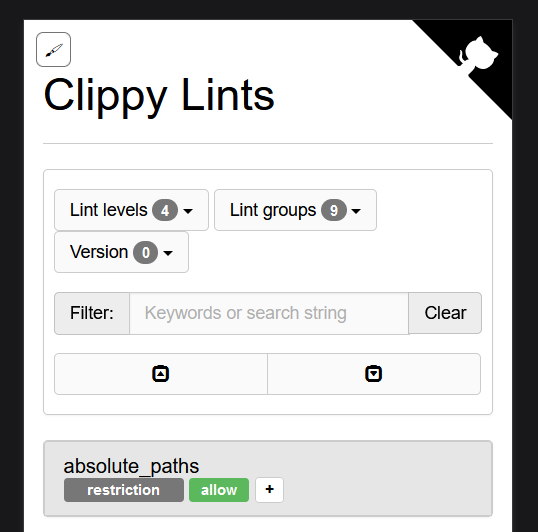Click the caret arrow next to Lint levels
538x532 pixels.
coord(188,211)
